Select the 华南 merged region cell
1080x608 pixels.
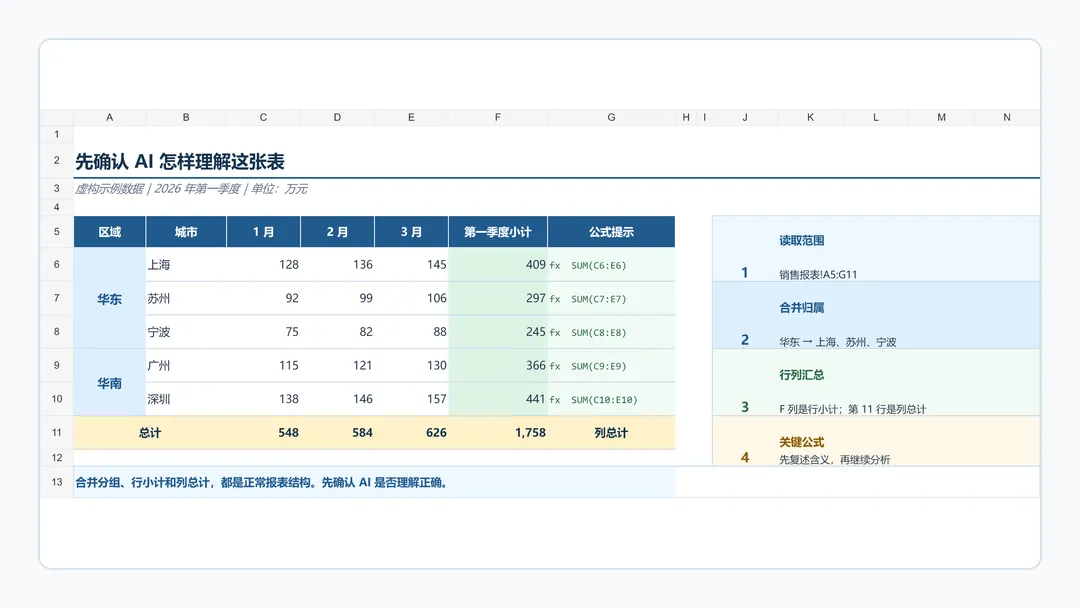(110, 383)
